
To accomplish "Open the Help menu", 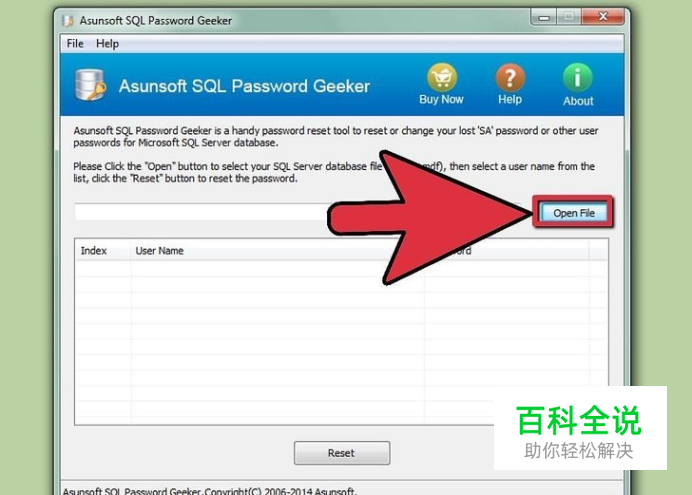I will click(107, 44).
